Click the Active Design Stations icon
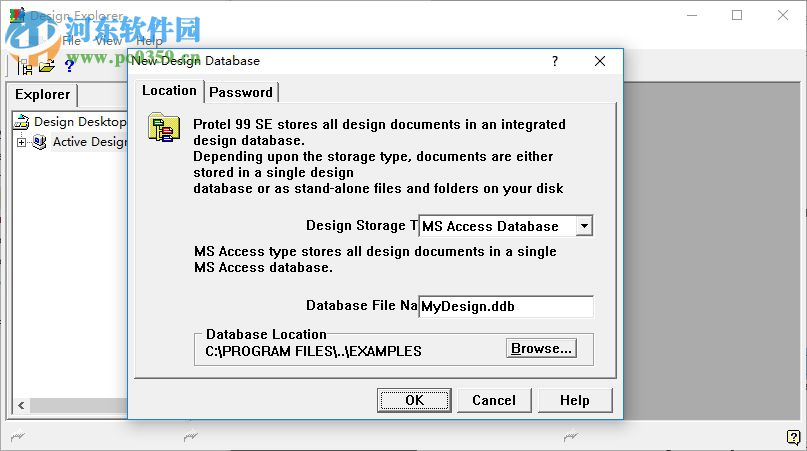The image size is (807, 451). (x=40, y=142)
